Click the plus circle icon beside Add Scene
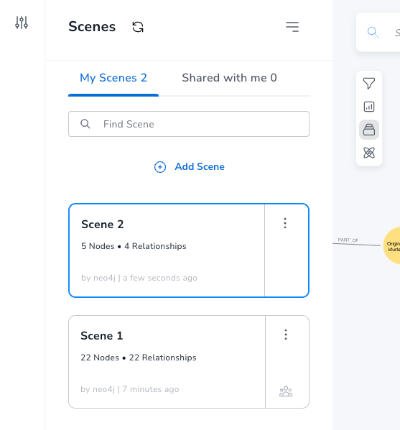The width and height of the screenshot is (400, 430). [x=160, y=167]
